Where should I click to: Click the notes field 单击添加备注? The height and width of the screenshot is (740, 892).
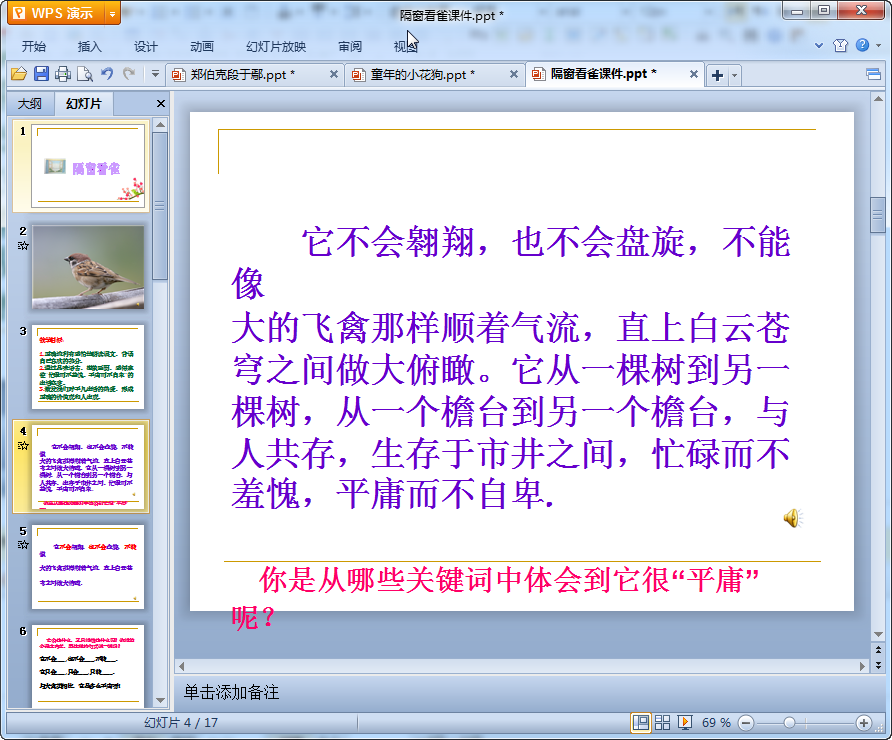click(231, 692)
